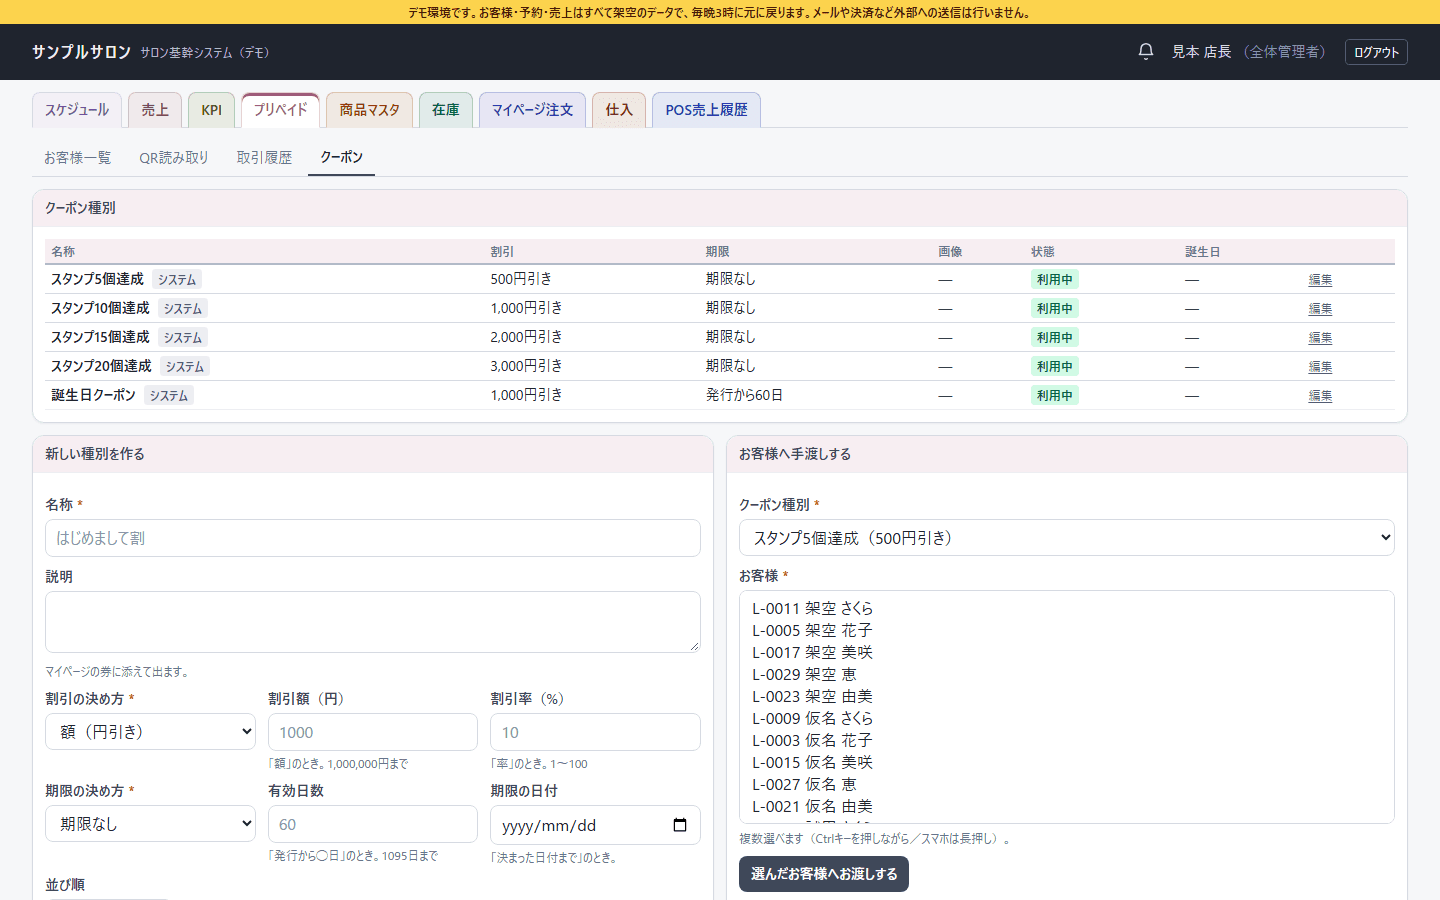This screenshot has width=1440, height=900.
Task: Edit the スタンプ15個達成 coupon
Action: tap(1320, 338)
